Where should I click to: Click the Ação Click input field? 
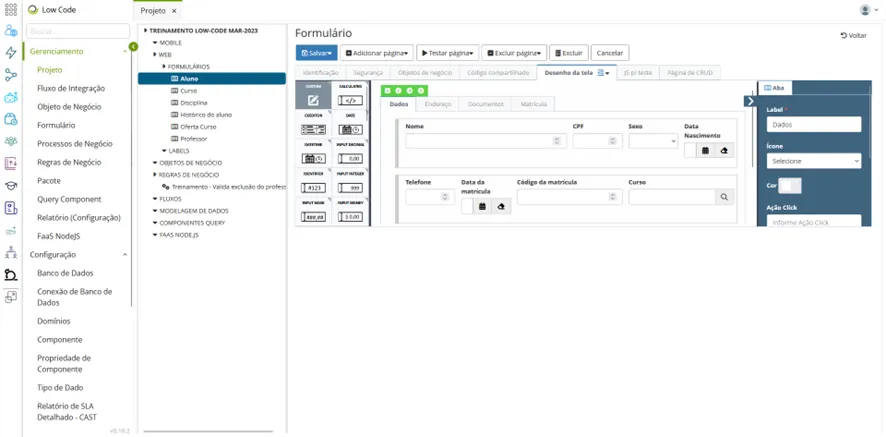tap(814, 222)
